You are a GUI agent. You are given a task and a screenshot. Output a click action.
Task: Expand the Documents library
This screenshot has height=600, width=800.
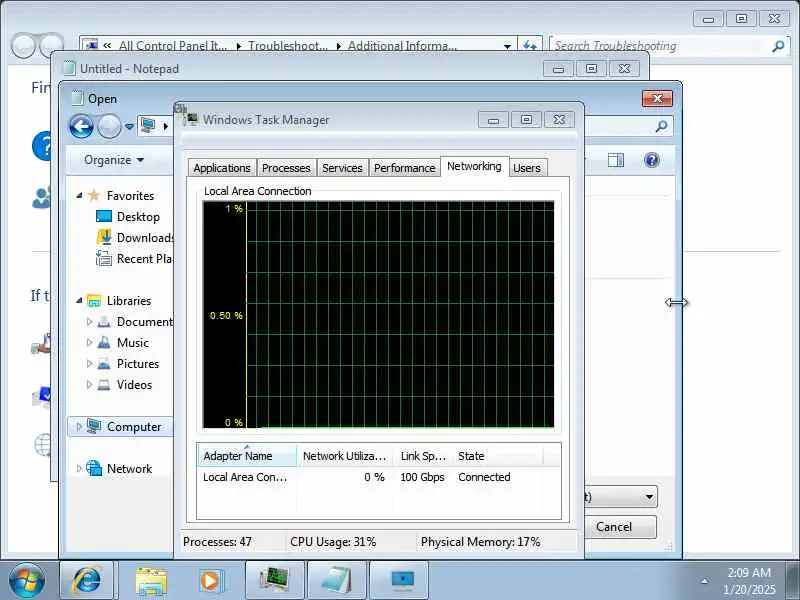point(89,321)
